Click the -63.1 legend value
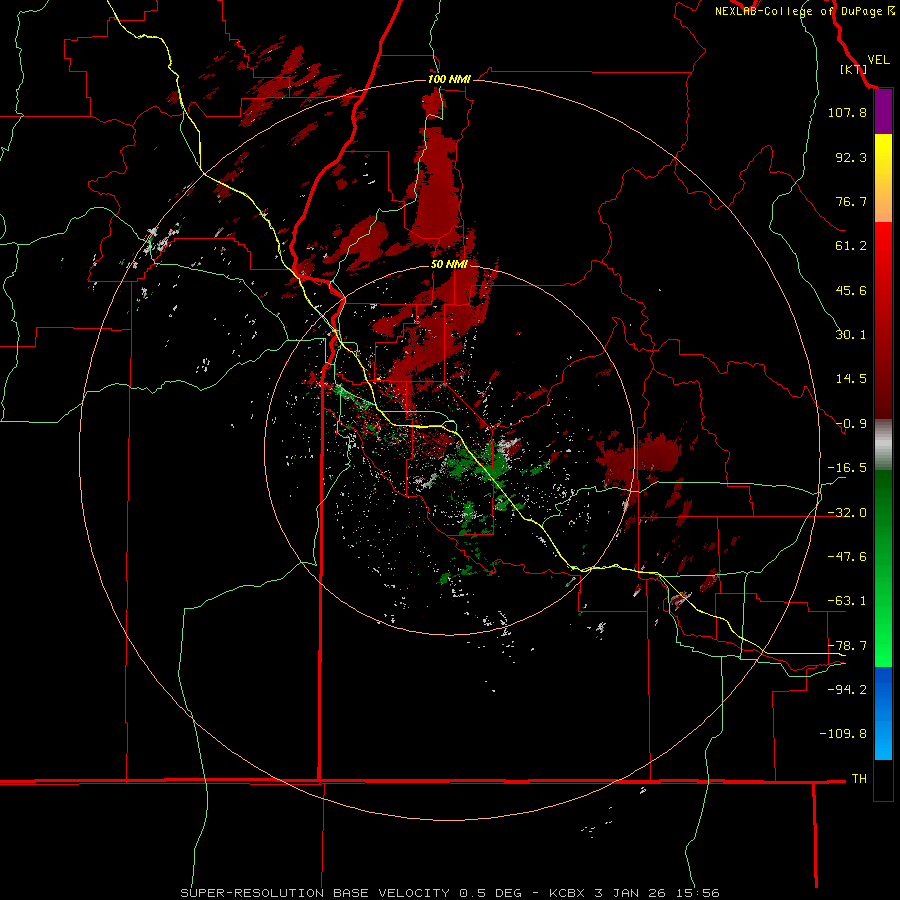This screenshot has height=900, width=900. pyautogui.click(x=847, y=601)
